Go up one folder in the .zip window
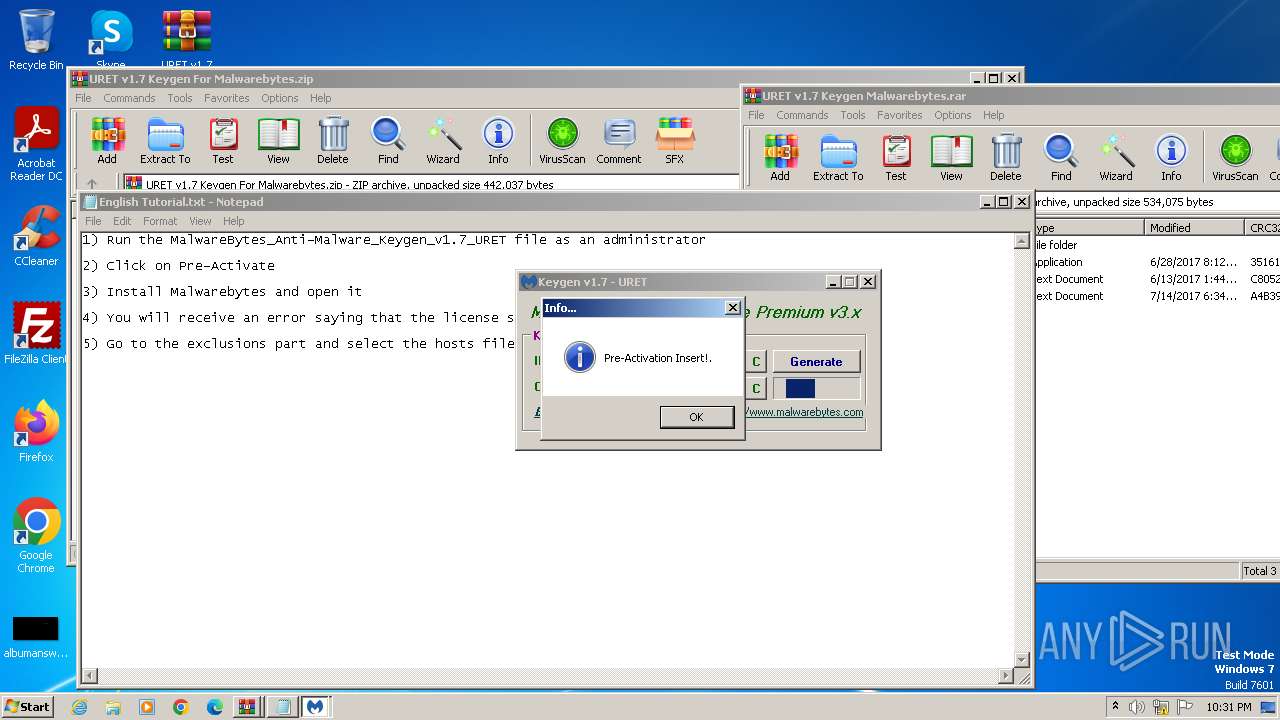The width and height of the screenshot is (1280, 720). [92, 184]
